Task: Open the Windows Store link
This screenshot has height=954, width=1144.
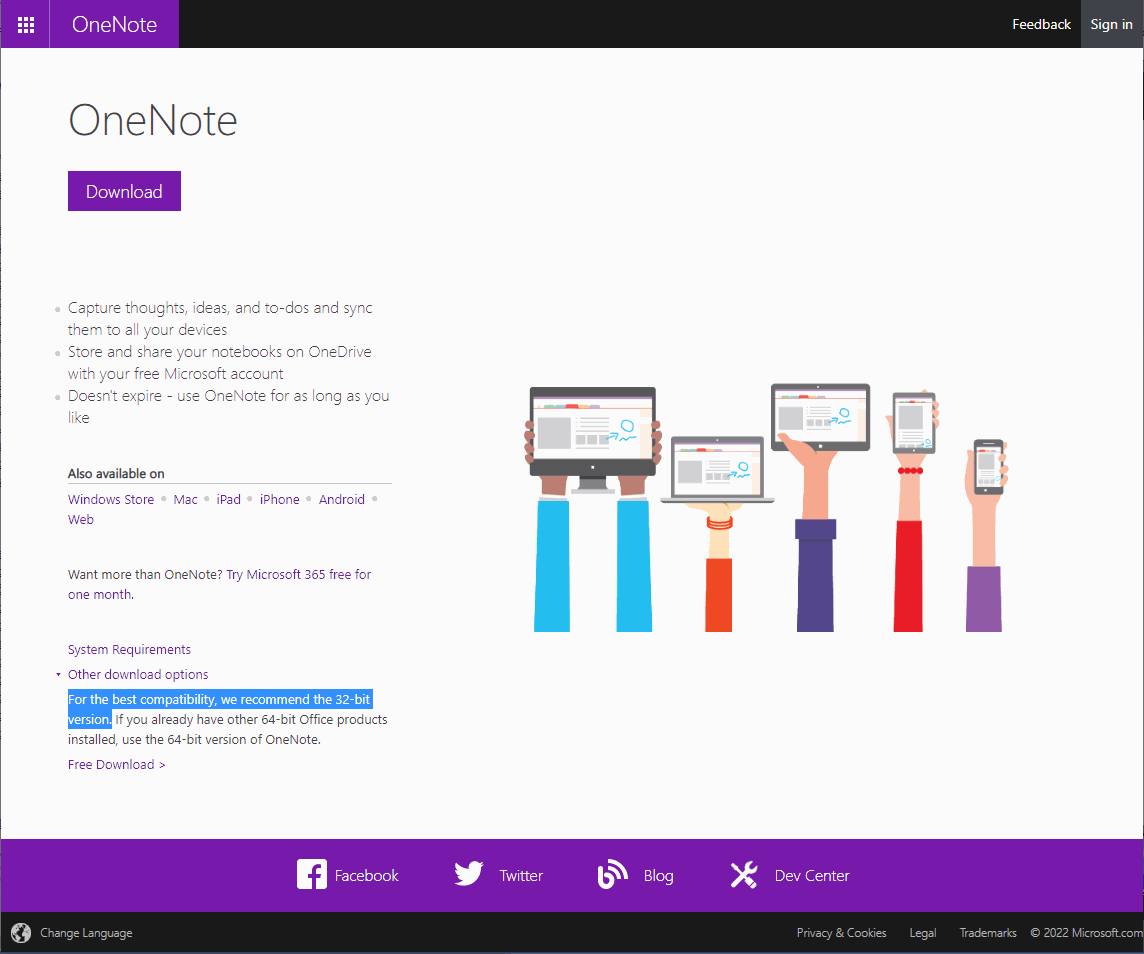Action: click(x=111, y=500)
